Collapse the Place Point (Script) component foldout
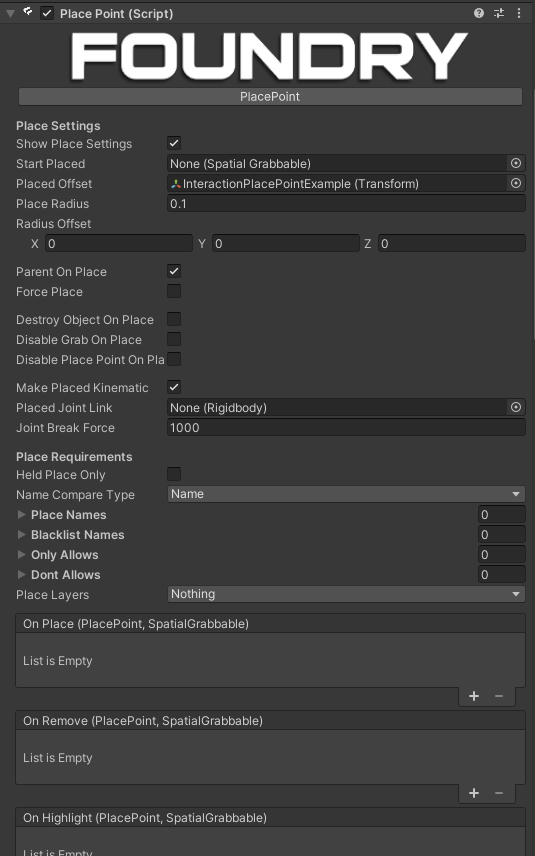 click(10, 13)
